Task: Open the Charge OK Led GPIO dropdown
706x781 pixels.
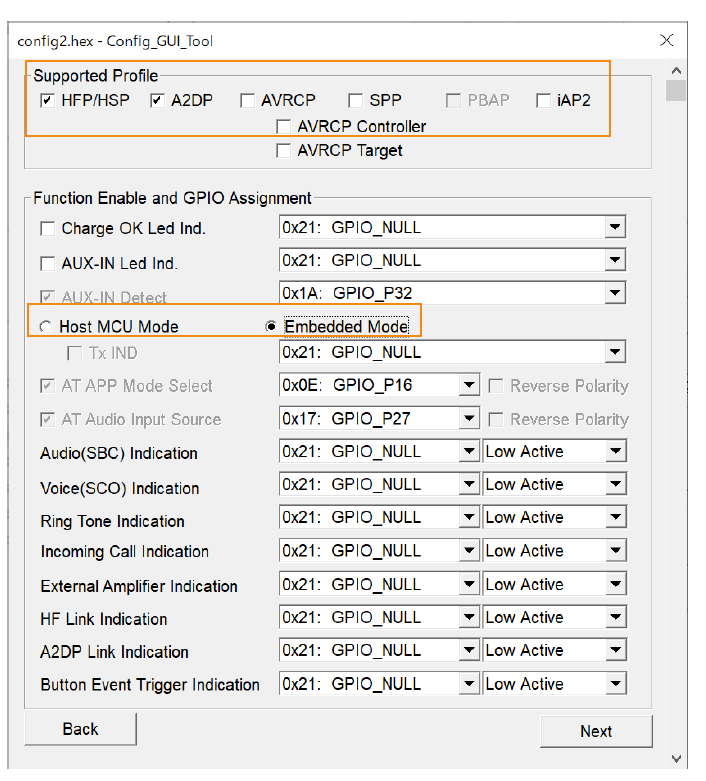Action: click(x=615, y=228)
